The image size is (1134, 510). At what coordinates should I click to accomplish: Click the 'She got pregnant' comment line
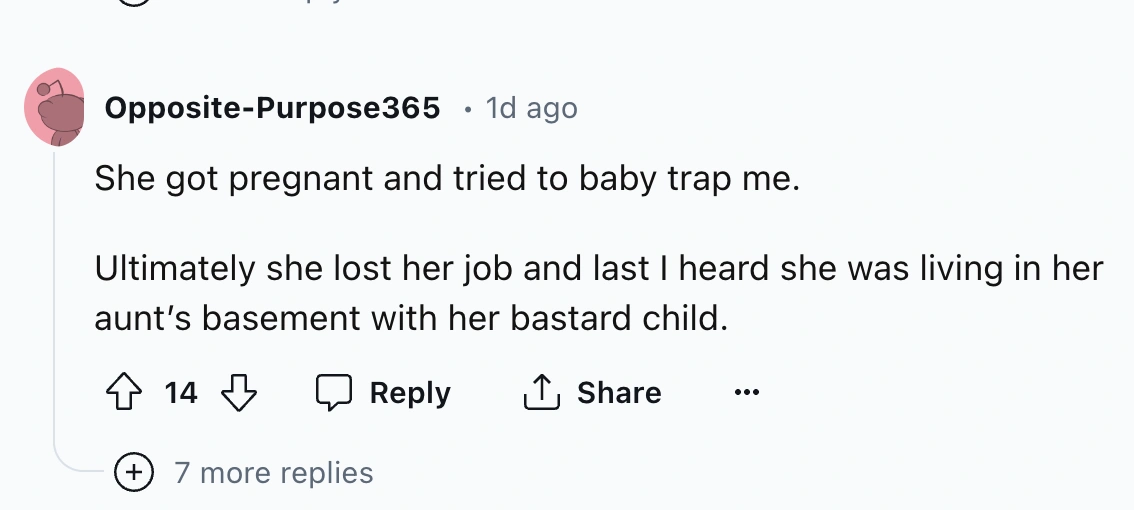pyautogui.click(x=447, y=179)
